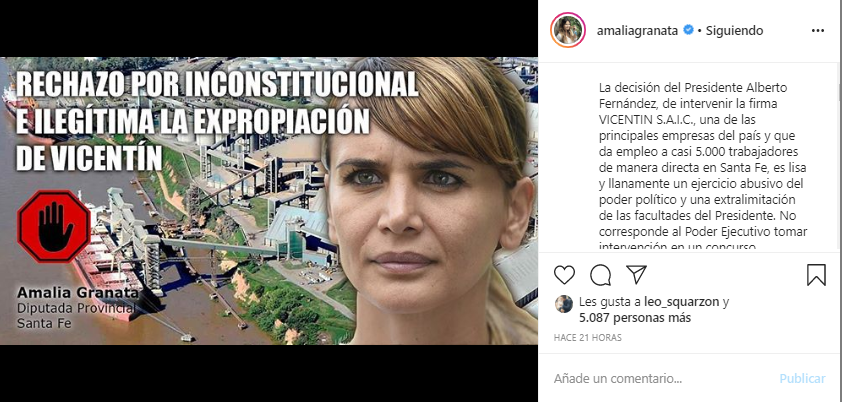Click the small liker avatar thumbnail
This screenshot has width=842, height=402.
click(x=563, y=303)
